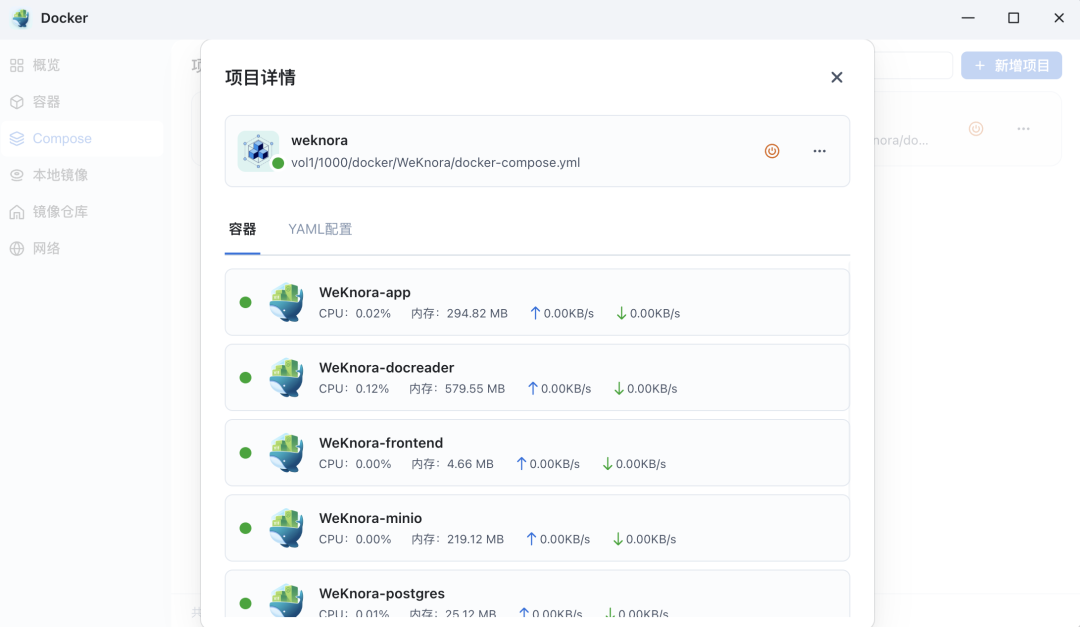Click the WeKnora-frontend download arrow icon
This screenshot has width=1080, height=627.
tap(608, 464)
